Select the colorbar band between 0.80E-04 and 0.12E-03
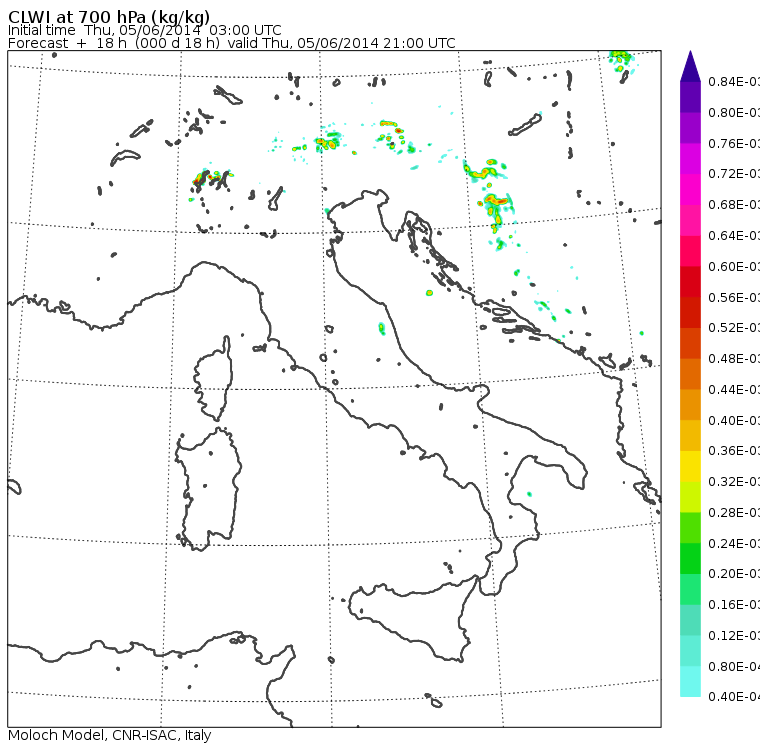The width and height of the screenshot is (760, 749). click(x=690, y=651)
